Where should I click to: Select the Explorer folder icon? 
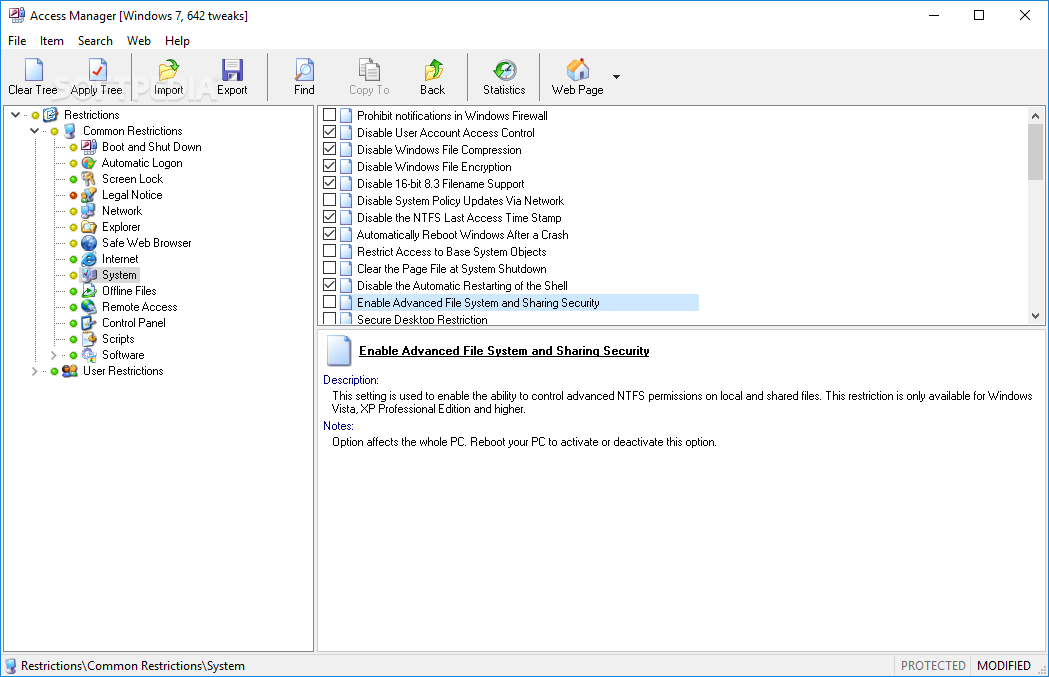(89, 227)
